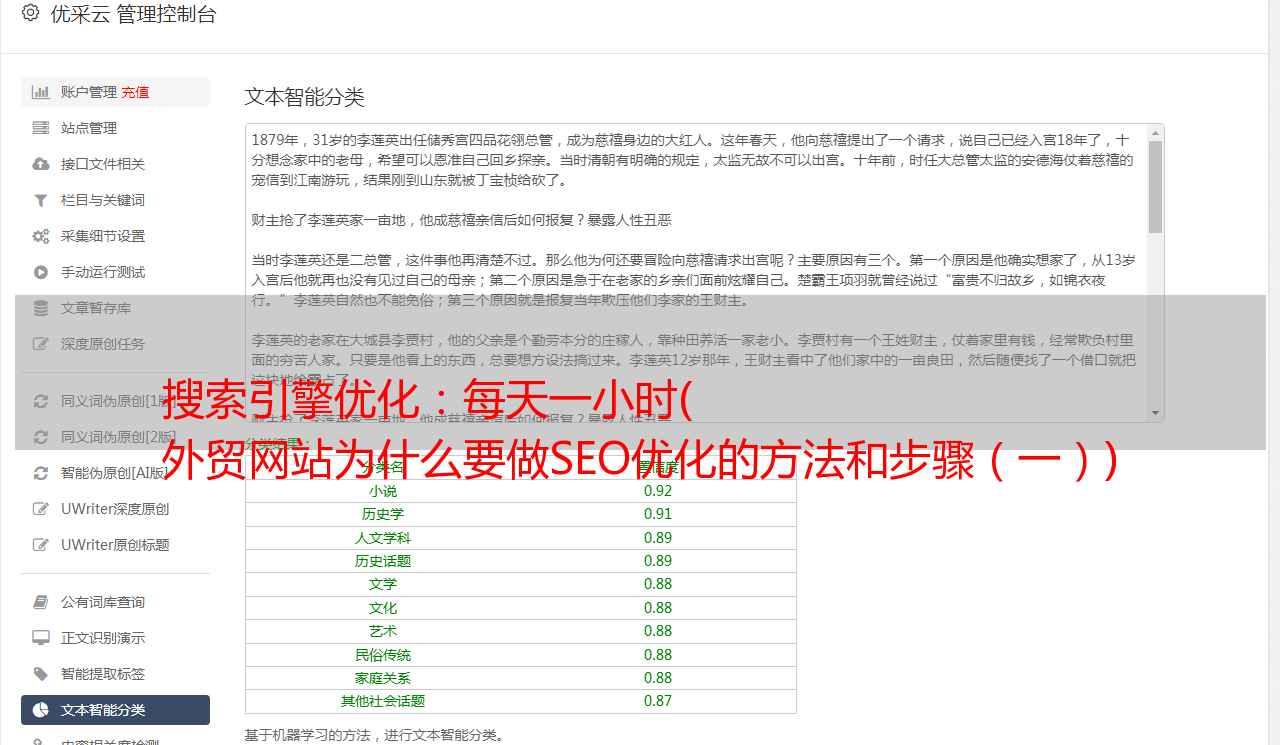Click the 人文学科 category cell

point(383,538)
